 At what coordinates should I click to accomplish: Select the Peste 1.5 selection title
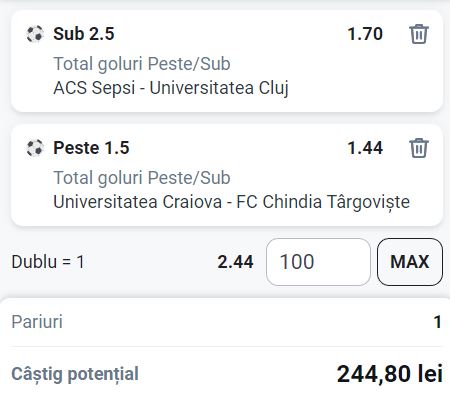91,148
